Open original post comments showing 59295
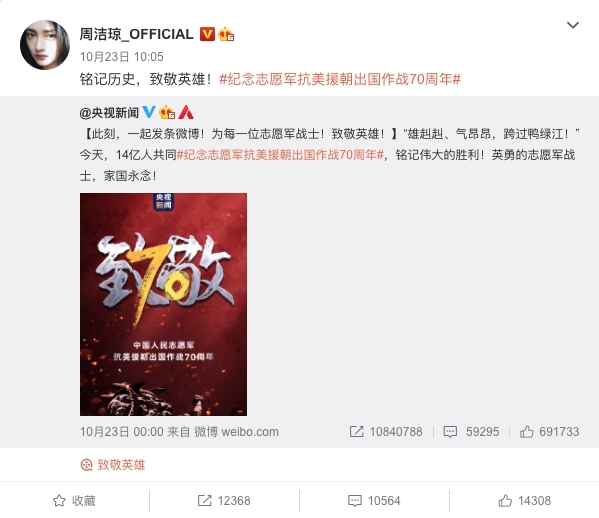The image size is (599, 518). (x=471, y=432)
